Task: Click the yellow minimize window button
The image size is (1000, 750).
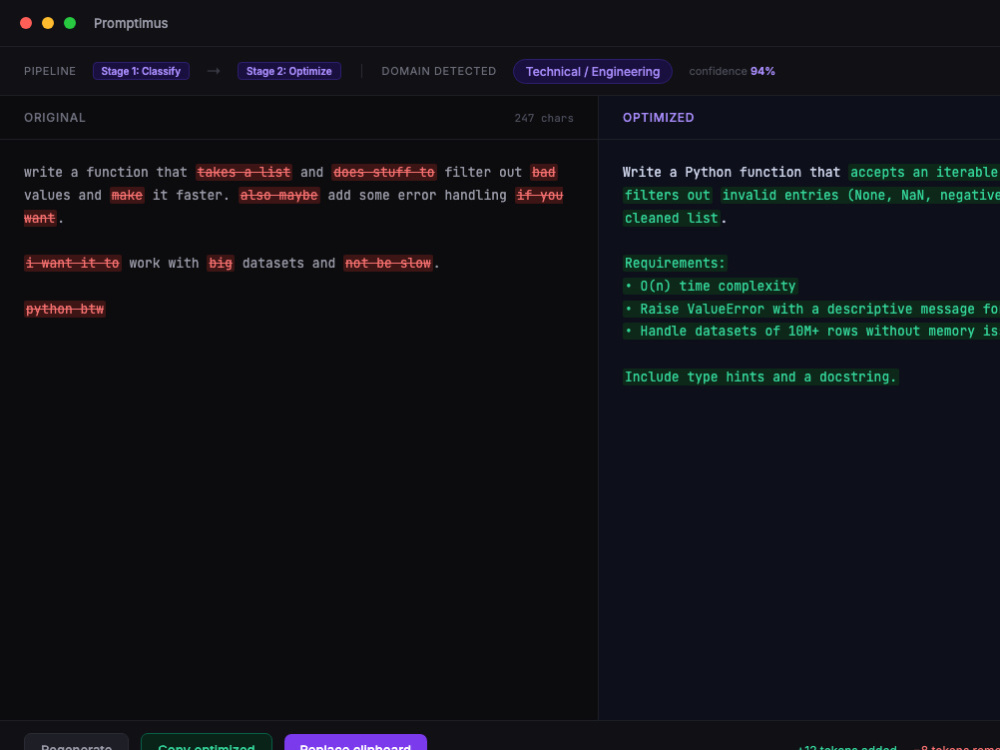Action: [x=48, y=23]
